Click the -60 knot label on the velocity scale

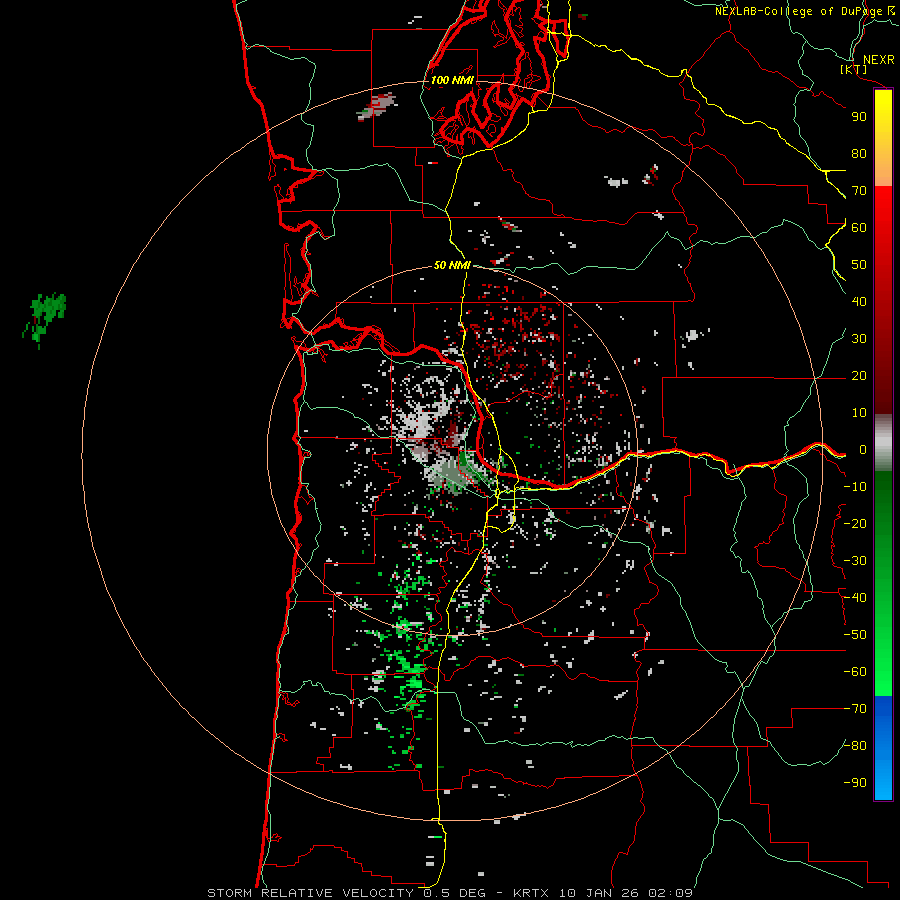click(855, 672)
